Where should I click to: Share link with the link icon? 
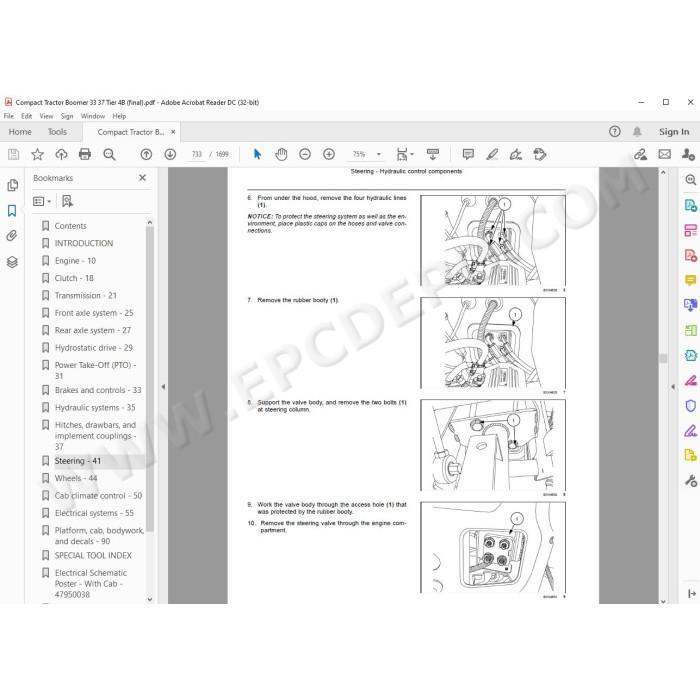(x=641, y=154)
